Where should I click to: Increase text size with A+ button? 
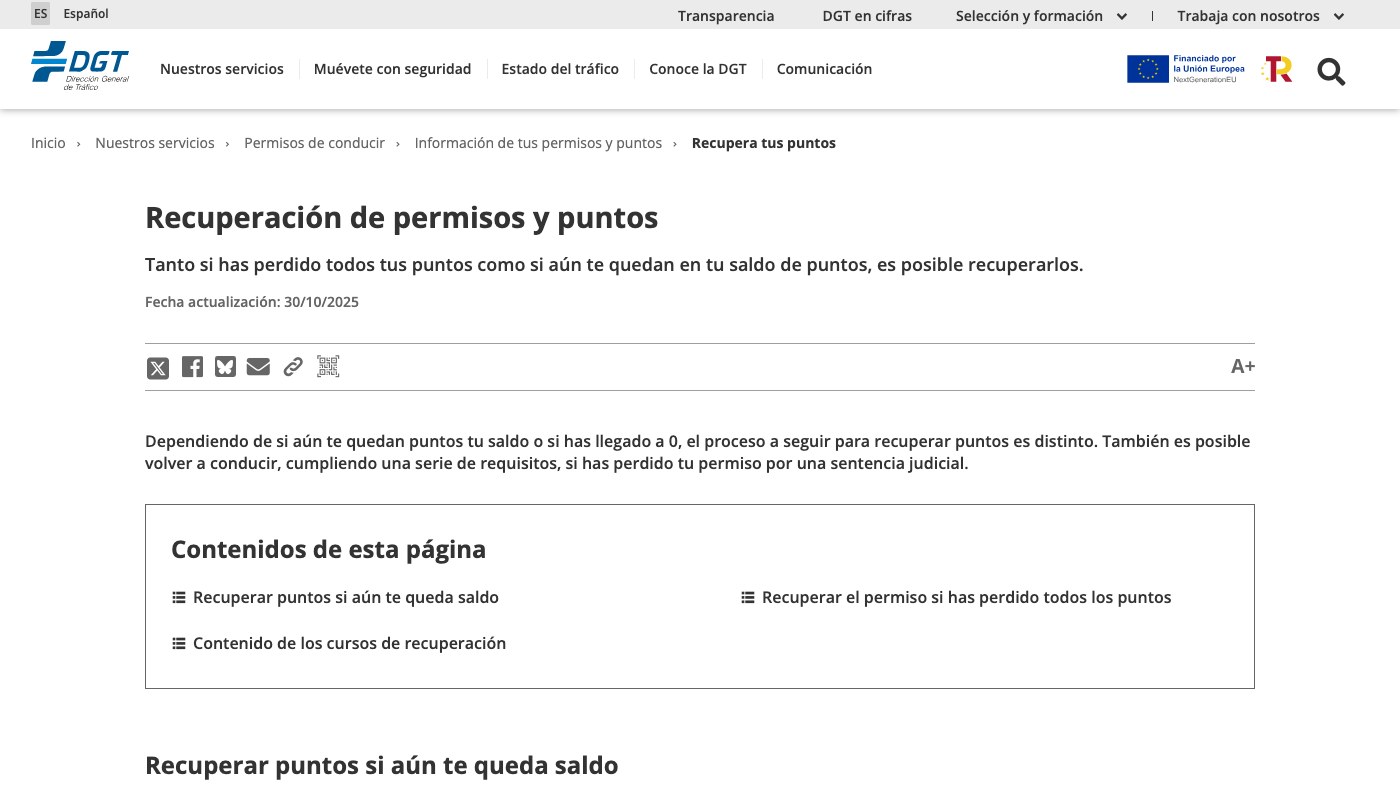(1243, 366)
